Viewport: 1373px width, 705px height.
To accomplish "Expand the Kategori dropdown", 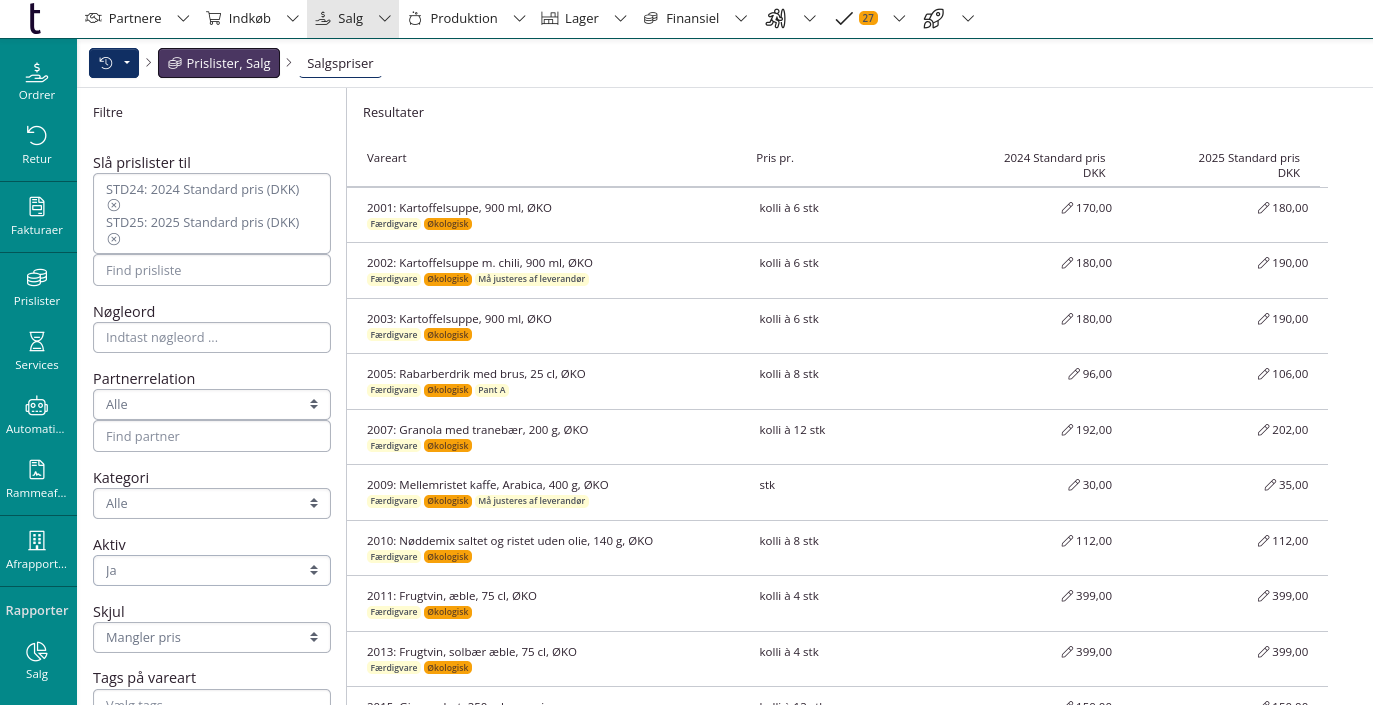I will (211, 503).
